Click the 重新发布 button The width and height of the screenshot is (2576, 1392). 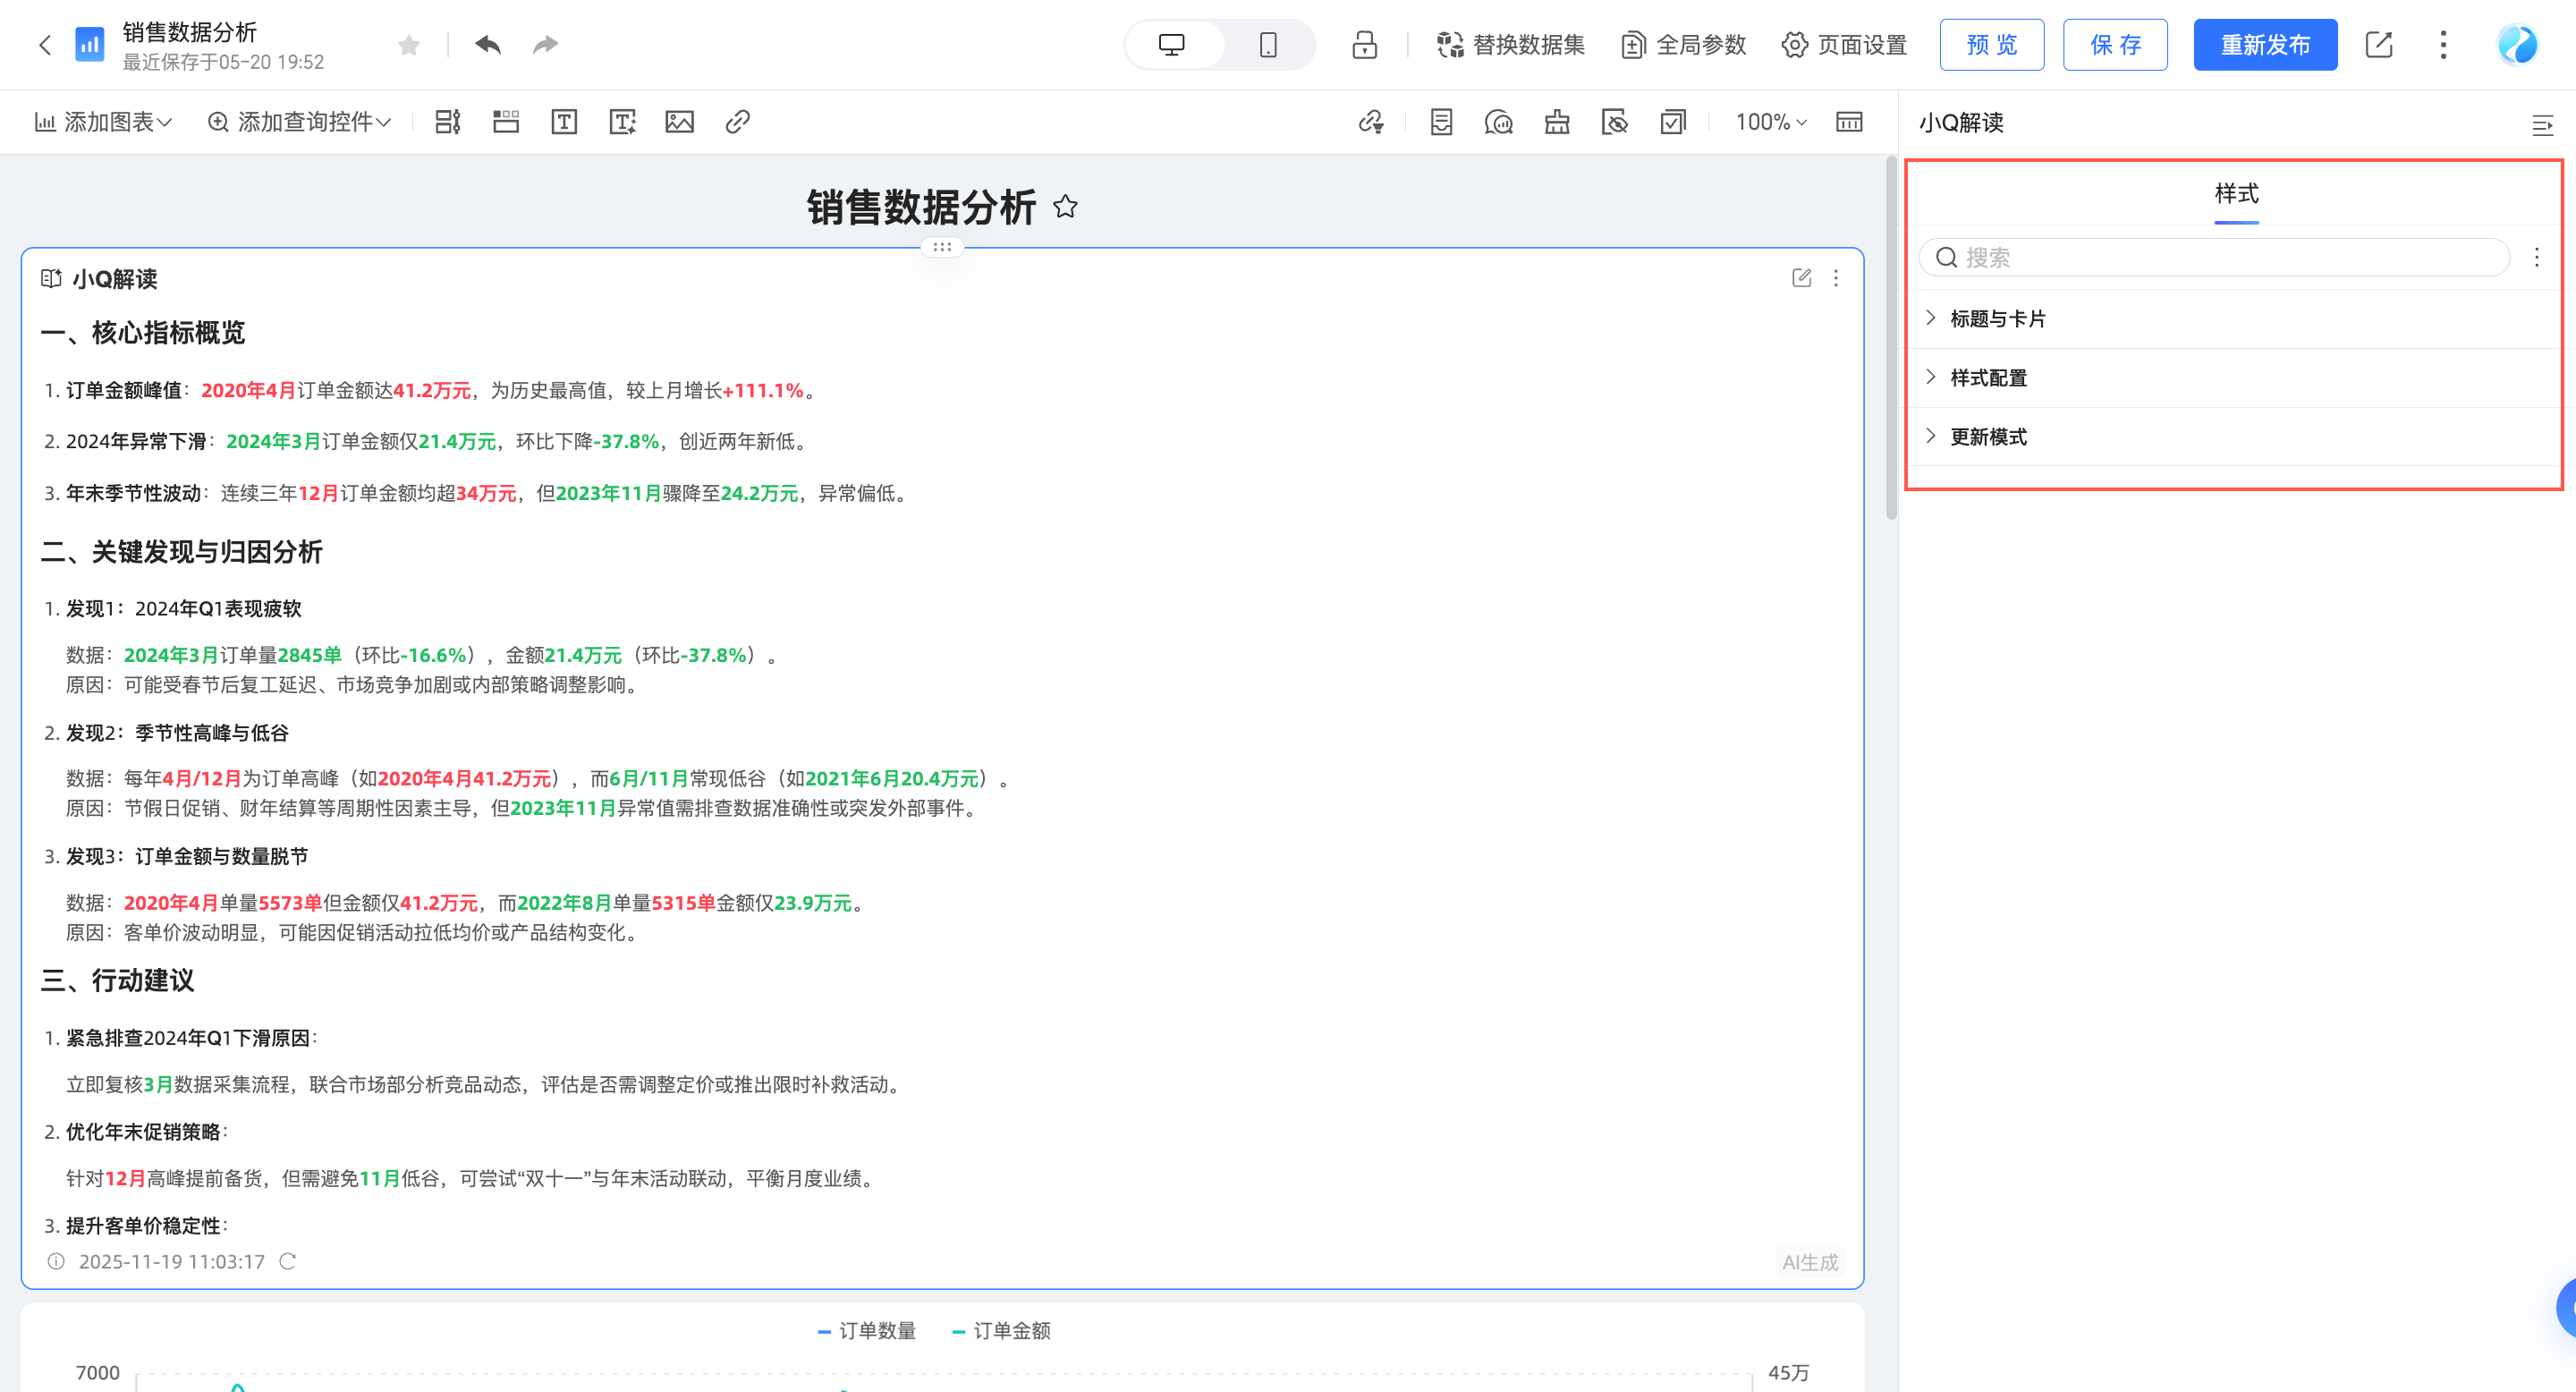[x=2265, y=45]
